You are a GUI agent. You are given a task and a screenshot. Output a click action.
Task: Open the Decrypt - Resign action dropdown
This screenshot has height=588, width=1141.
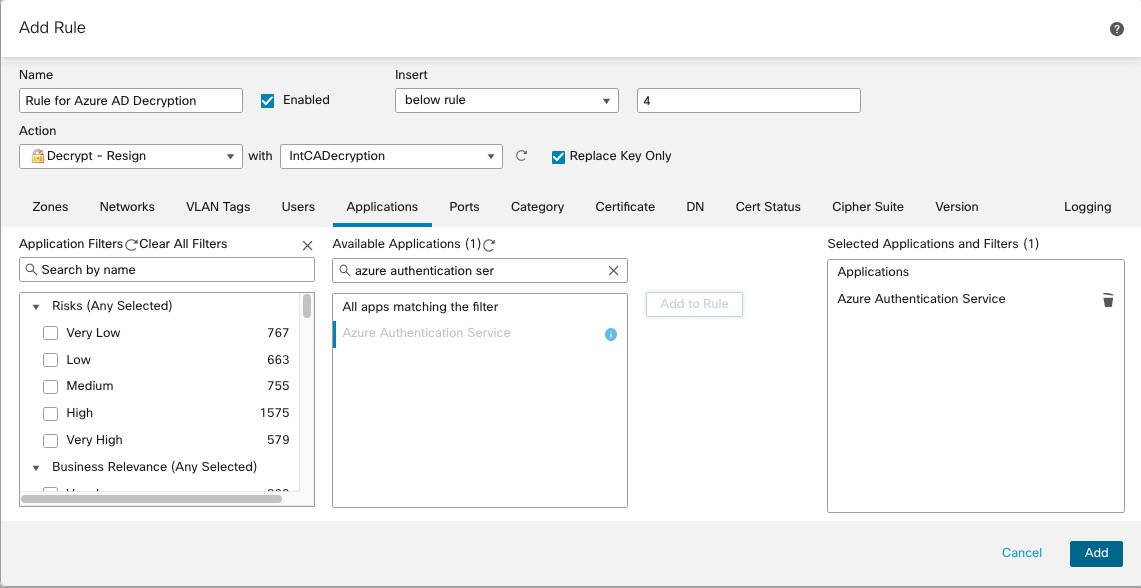pos(130,156)
